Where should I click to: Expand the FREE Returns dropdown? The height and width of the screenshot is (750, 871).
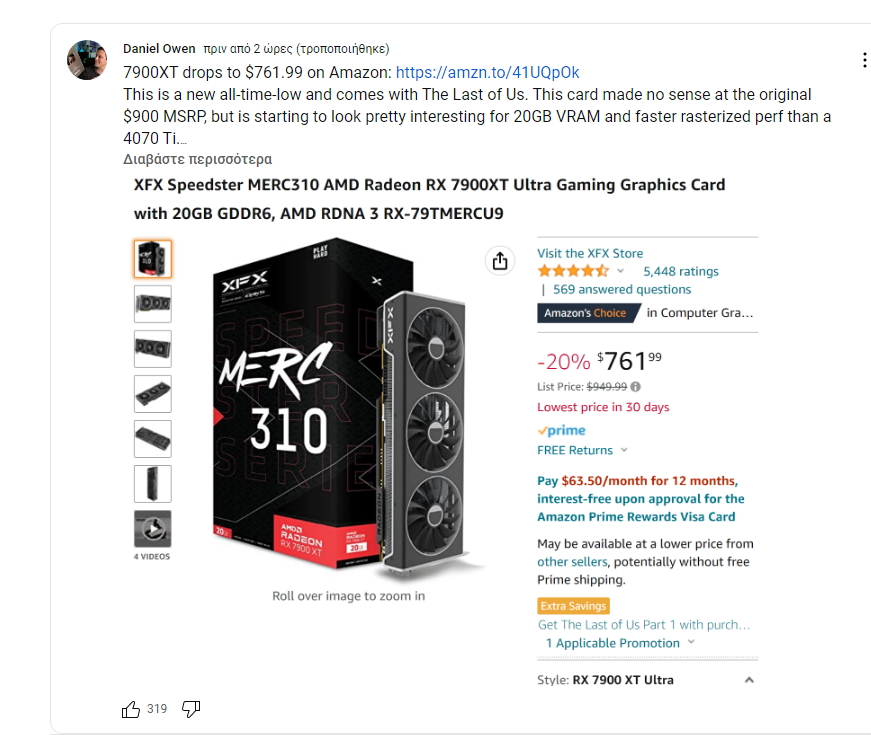(x=624, y=450)
